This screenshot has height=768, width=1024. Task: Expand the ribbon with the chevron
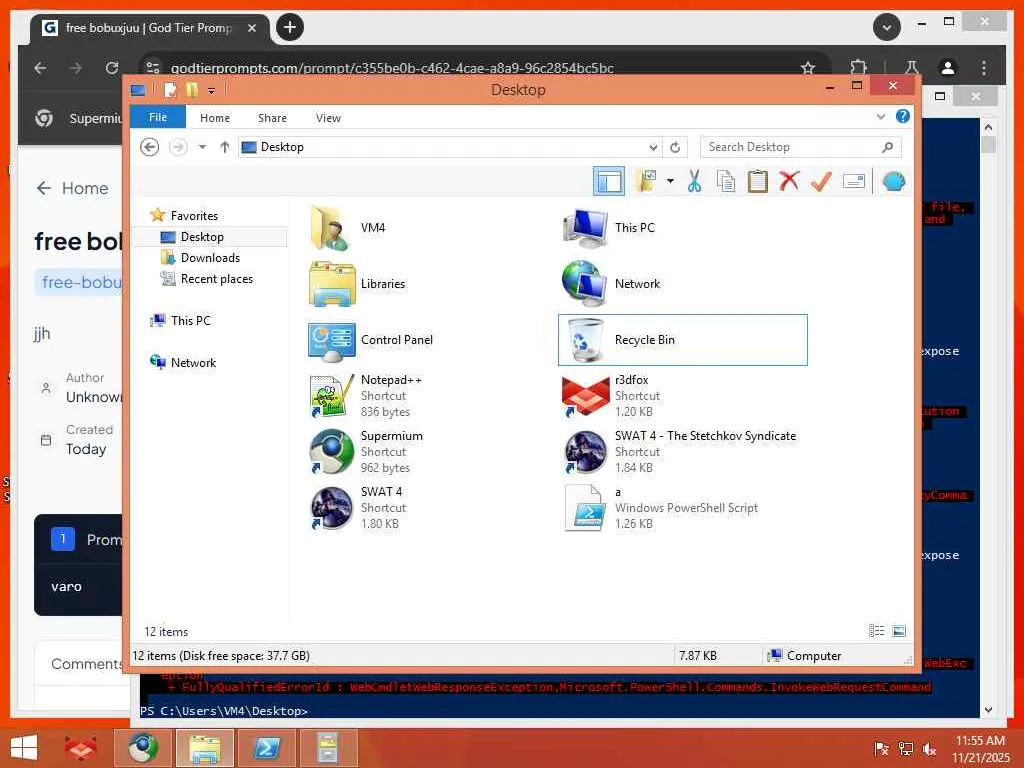point(881,117)
